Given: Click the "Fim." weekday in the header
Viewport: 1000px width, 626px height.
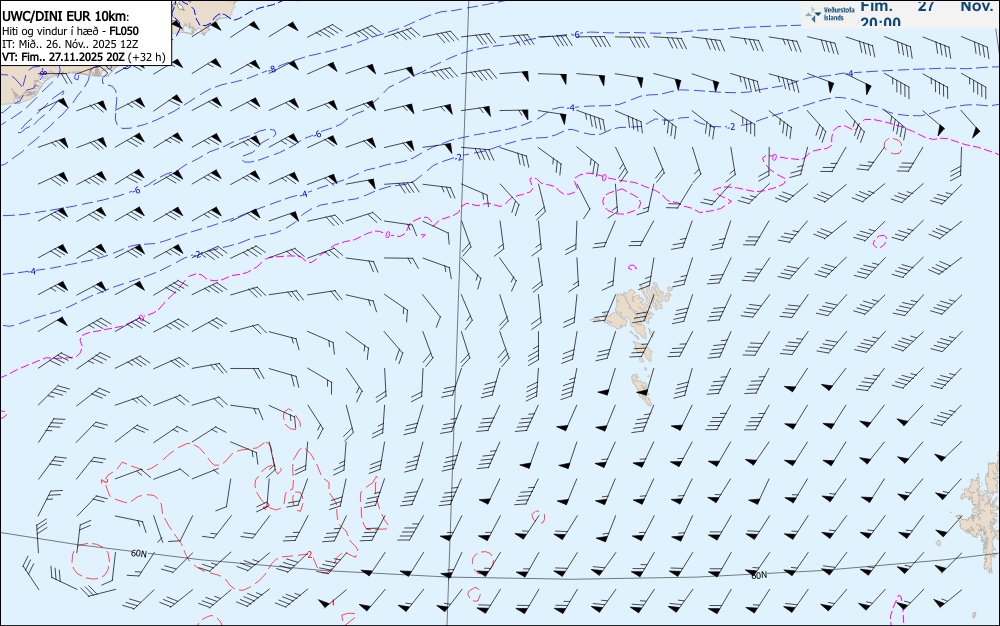Looking at the screenshot, I should point(876,6).
